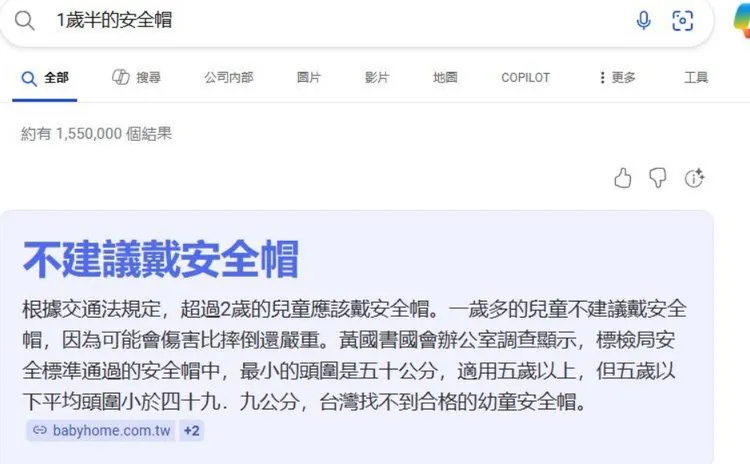Expand the 更多 menu
The height and width of the screenshot is (464, 750).
click(617, 77)
